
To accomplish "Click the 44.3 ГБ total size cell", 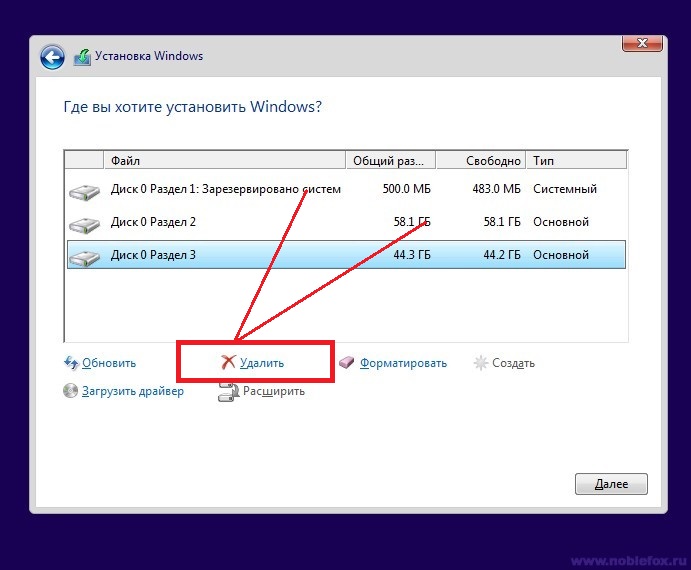I will point(412,255).
